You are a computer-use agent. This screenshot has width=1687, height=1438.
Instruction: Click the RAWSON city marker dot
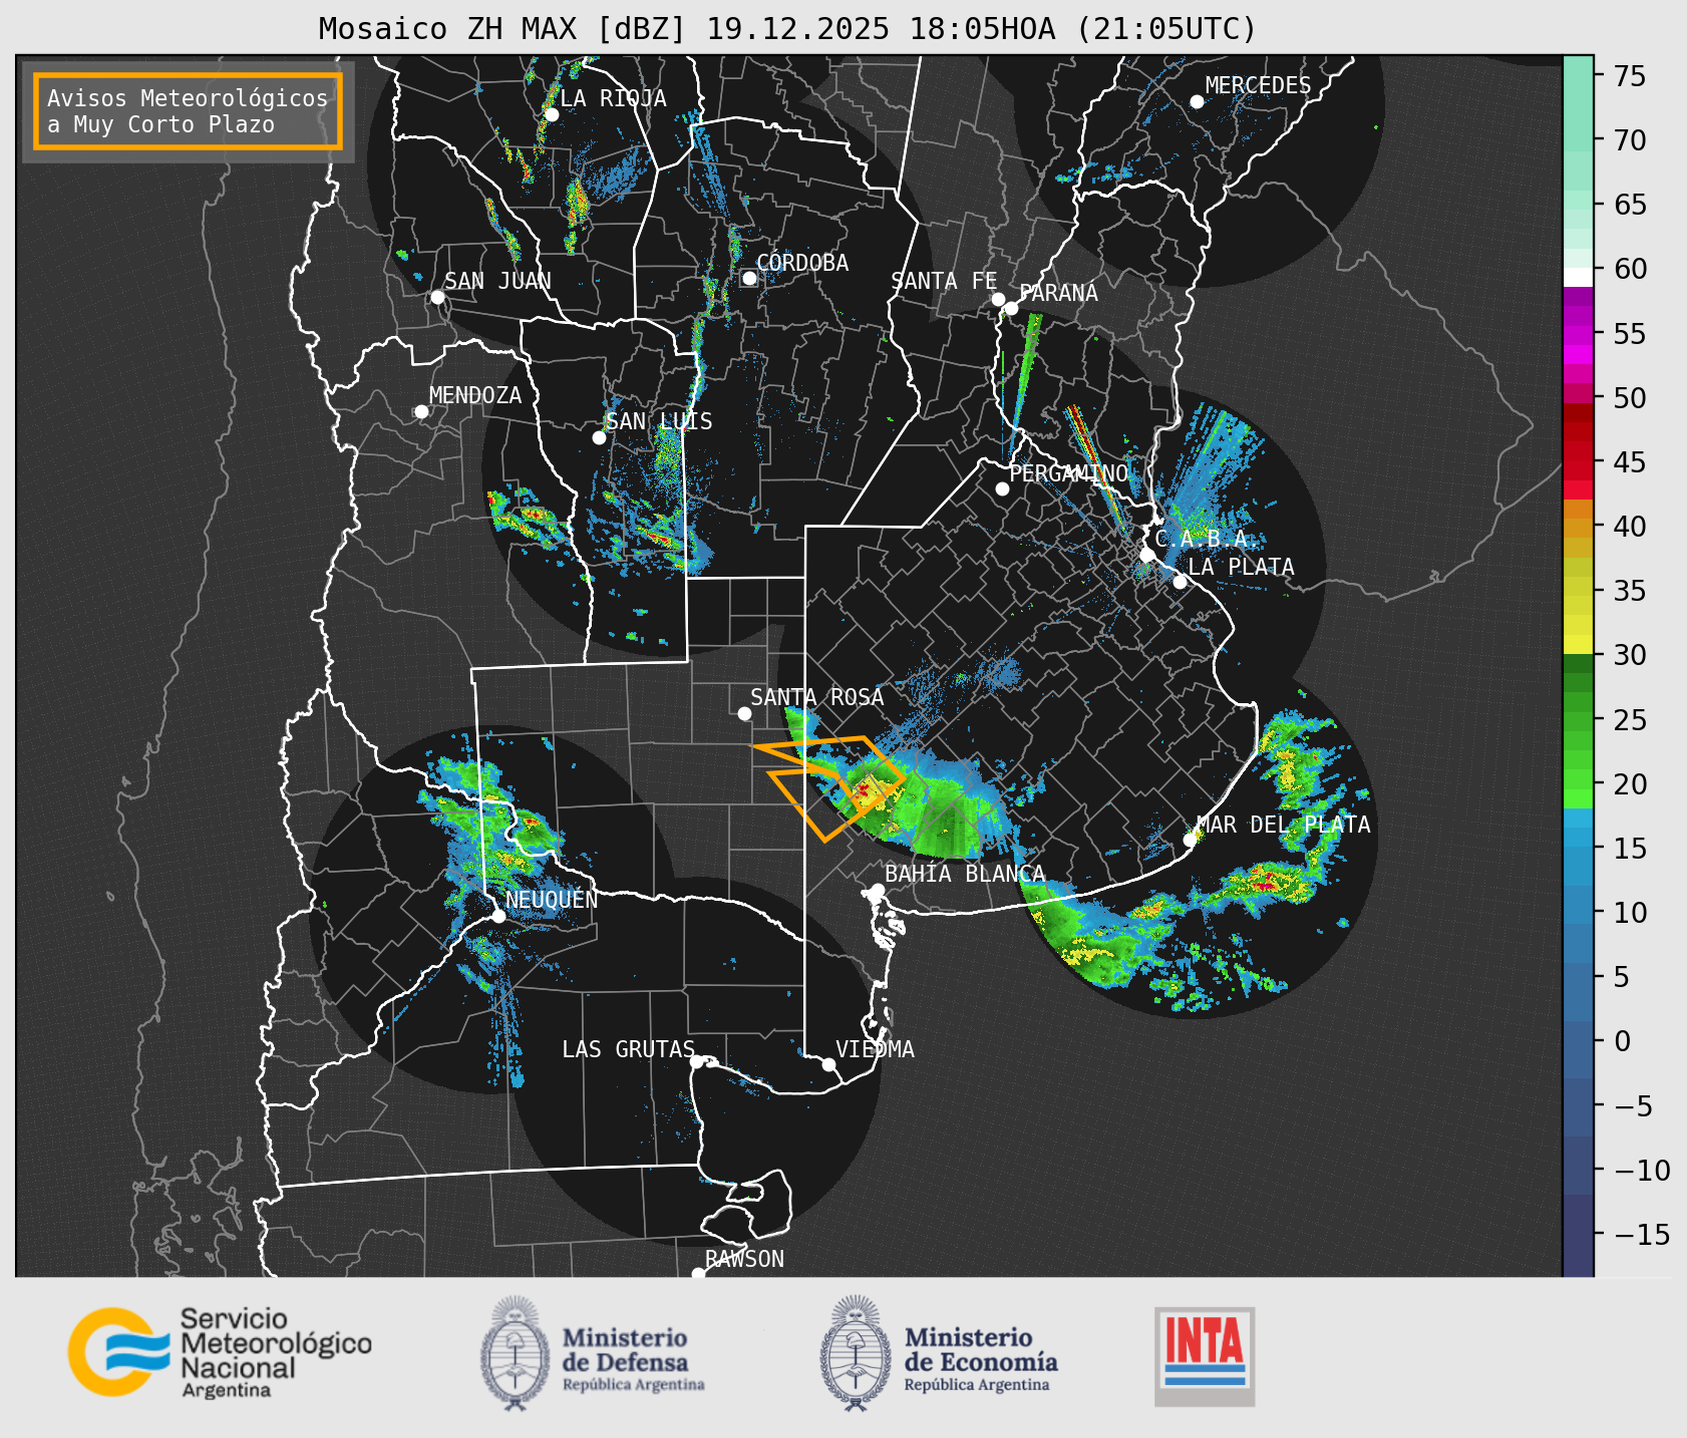pos(698,1274)
